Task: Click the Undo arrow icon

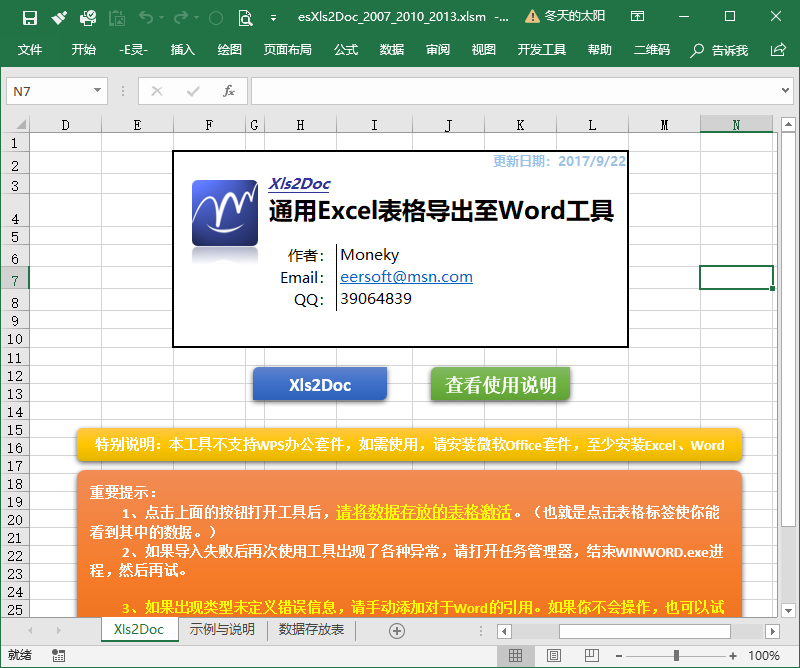Action: pyautogui.click(x=146, y=18)
